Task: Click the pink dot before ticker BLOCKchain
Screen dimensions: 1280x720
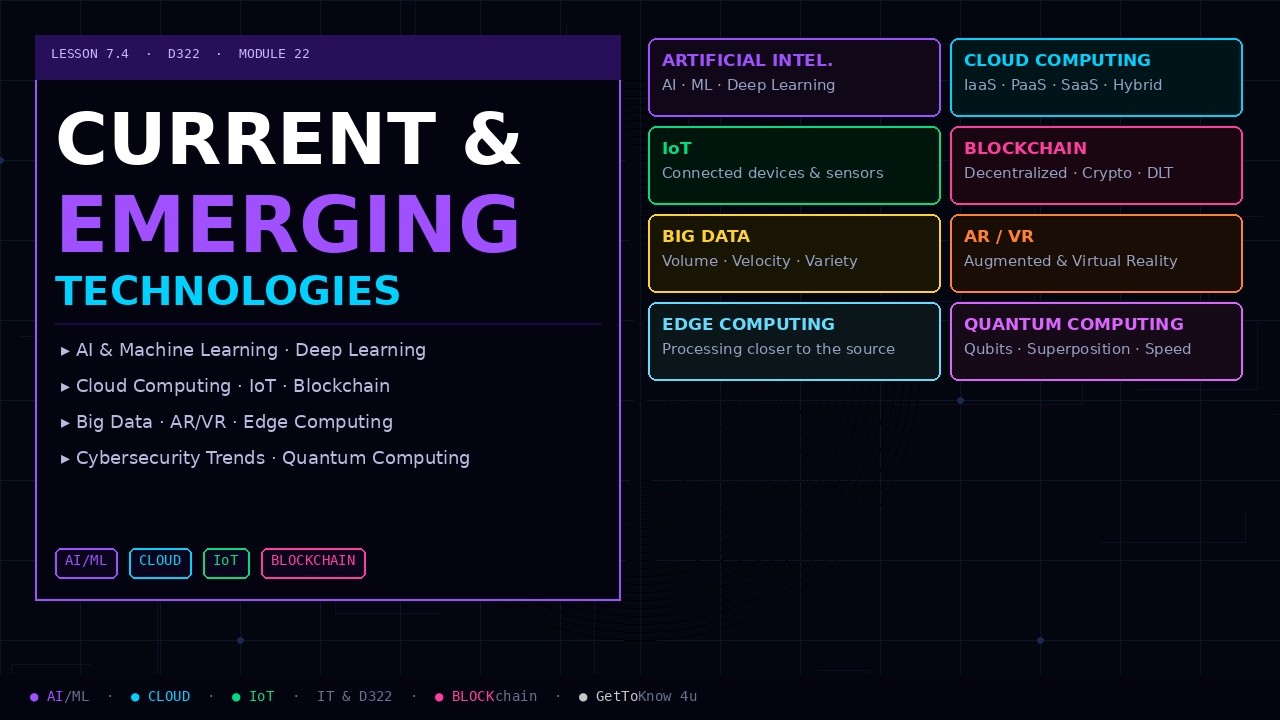Action: (x=439, y=697)
